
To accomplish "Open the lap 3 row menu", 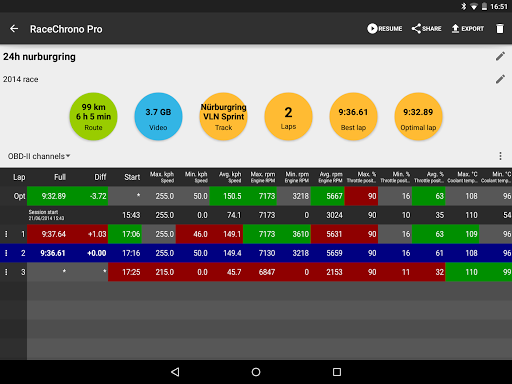I will pos(6,272).
